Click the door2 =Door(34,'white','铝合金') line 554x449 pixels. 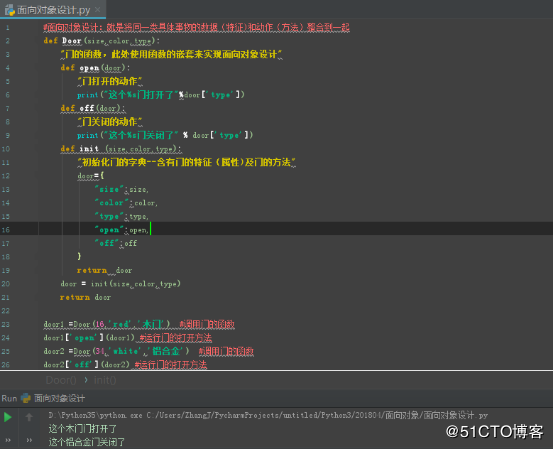[x=116, y=351]
